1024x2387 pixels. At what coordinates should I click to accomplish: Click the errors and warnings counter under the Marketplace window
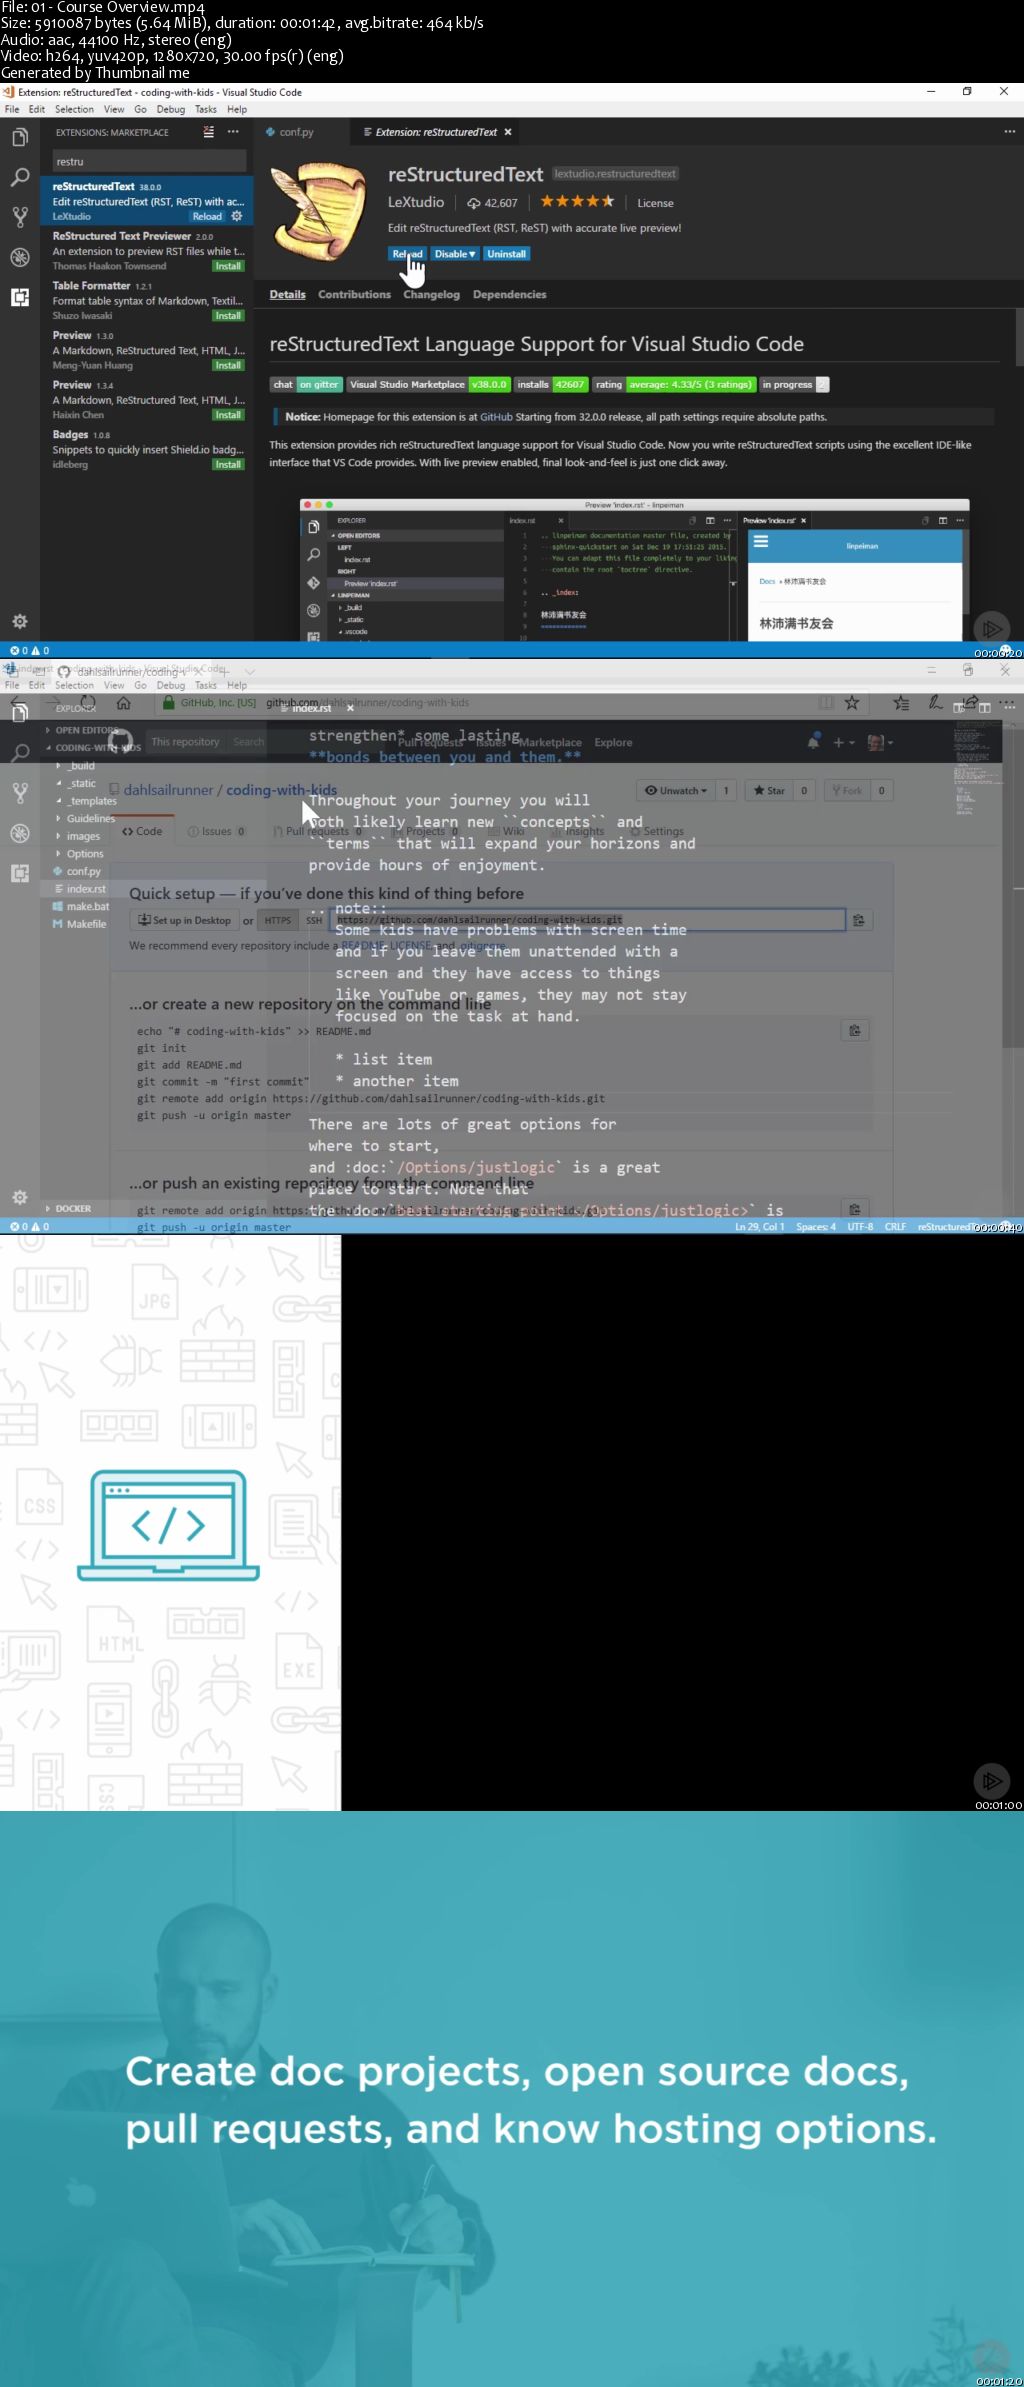pyautogui.click(x=30, y=650)
